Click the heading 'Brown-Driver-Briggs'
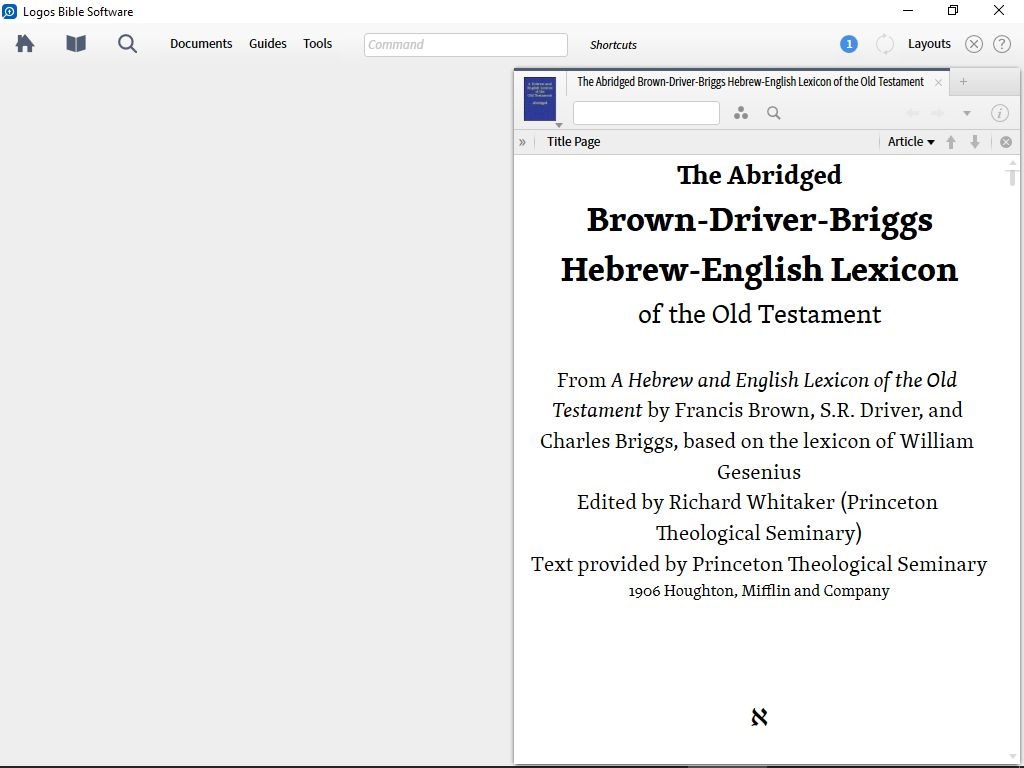This screenshot has height=768, width=1024. point(760,219)
